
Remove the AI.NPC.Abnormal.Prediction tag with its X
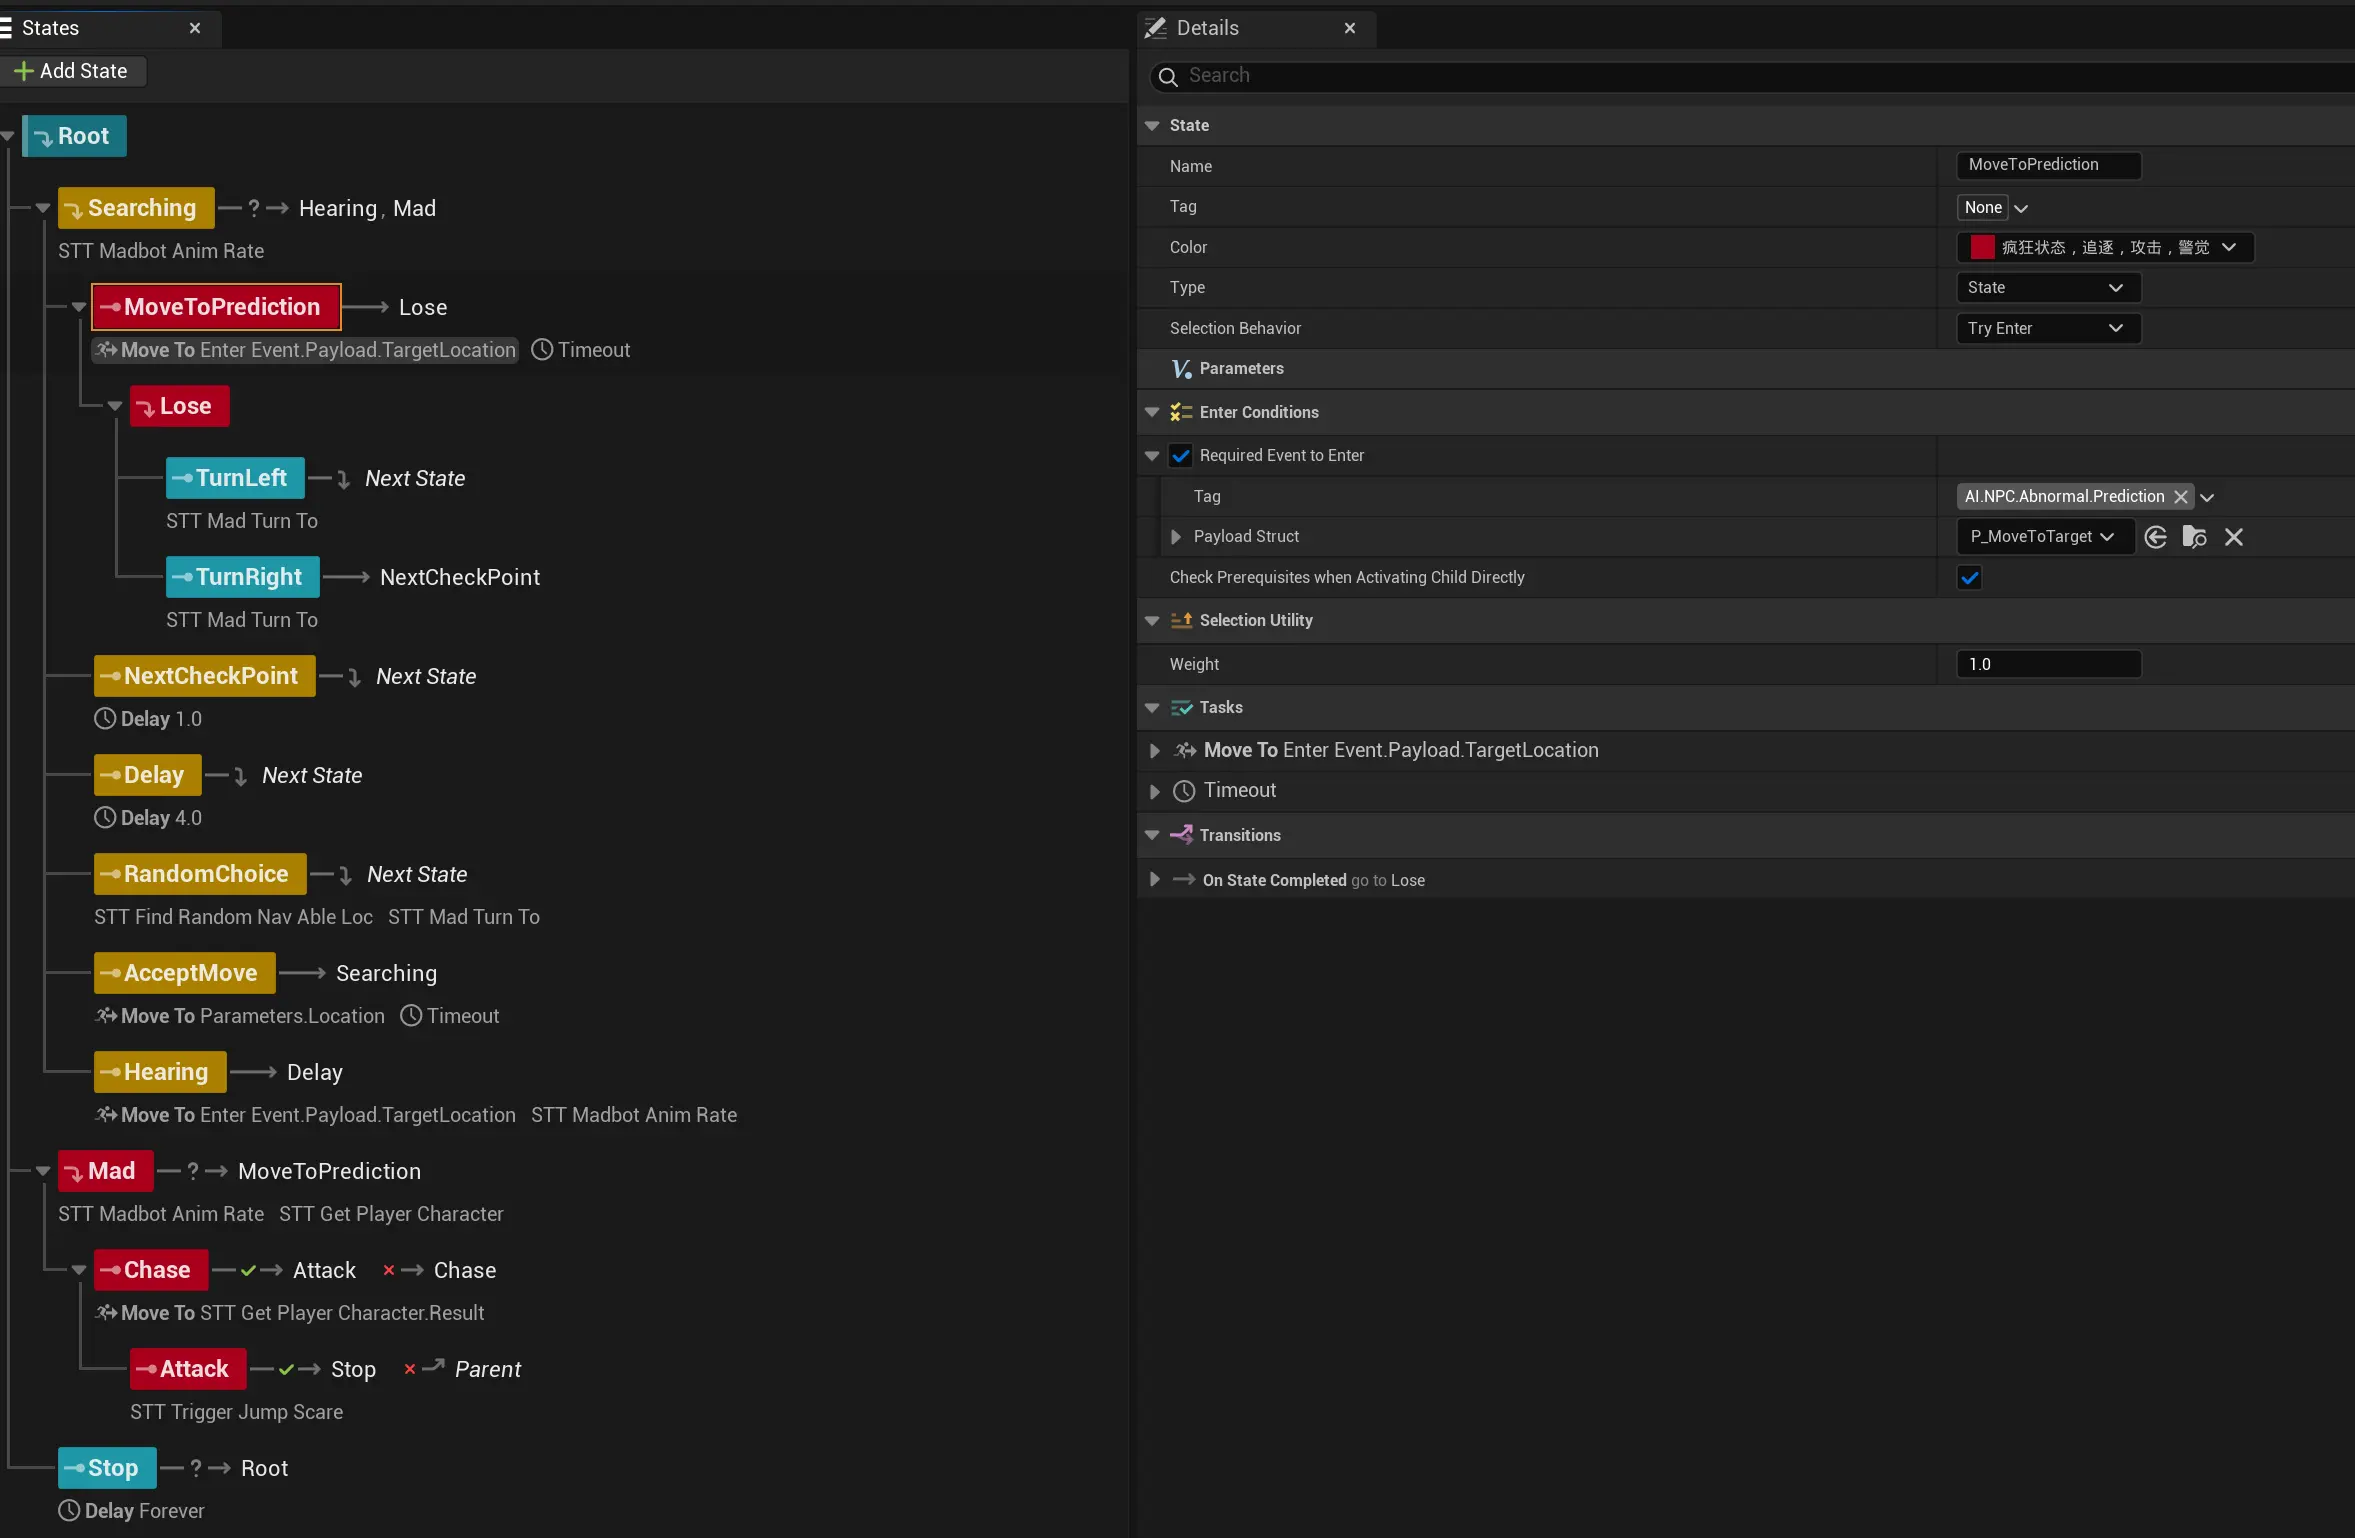click(x=2180, y=497)
